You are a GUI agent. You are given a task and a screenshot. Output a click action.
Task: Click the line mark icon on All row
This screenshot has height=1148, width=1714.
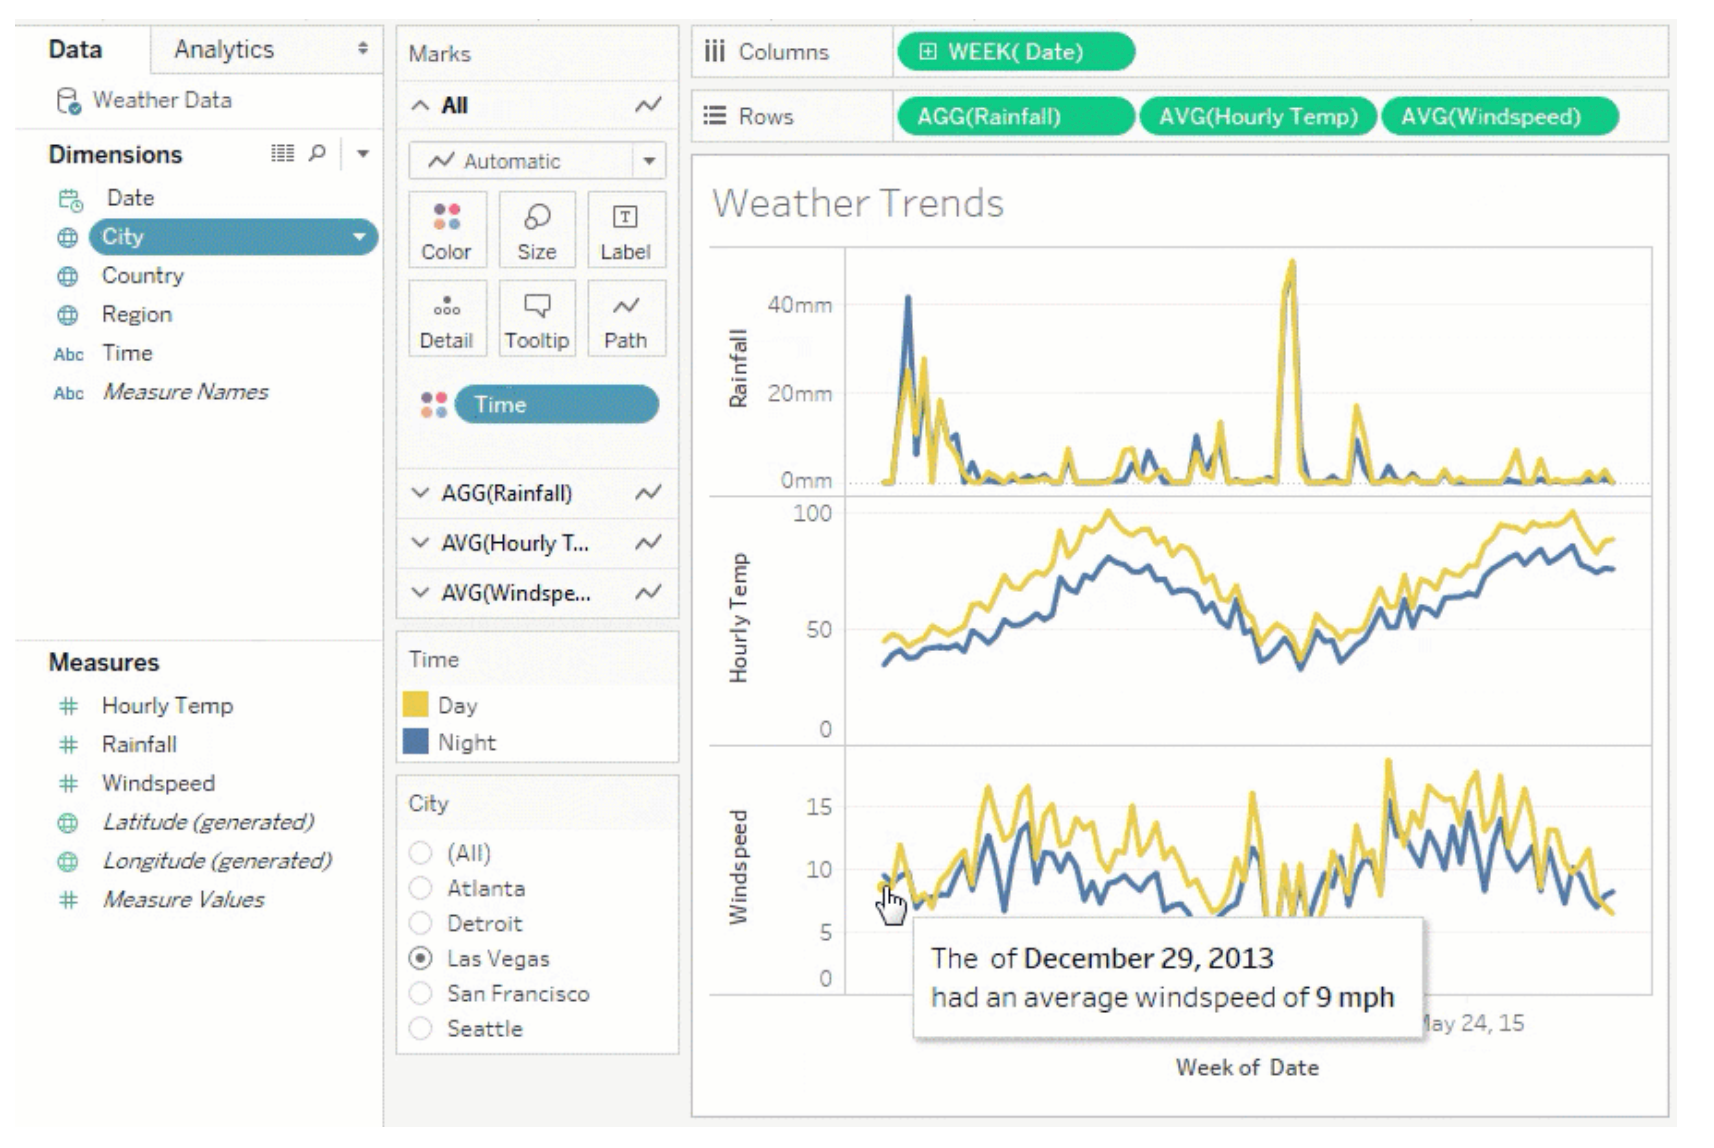click(648, 105)
